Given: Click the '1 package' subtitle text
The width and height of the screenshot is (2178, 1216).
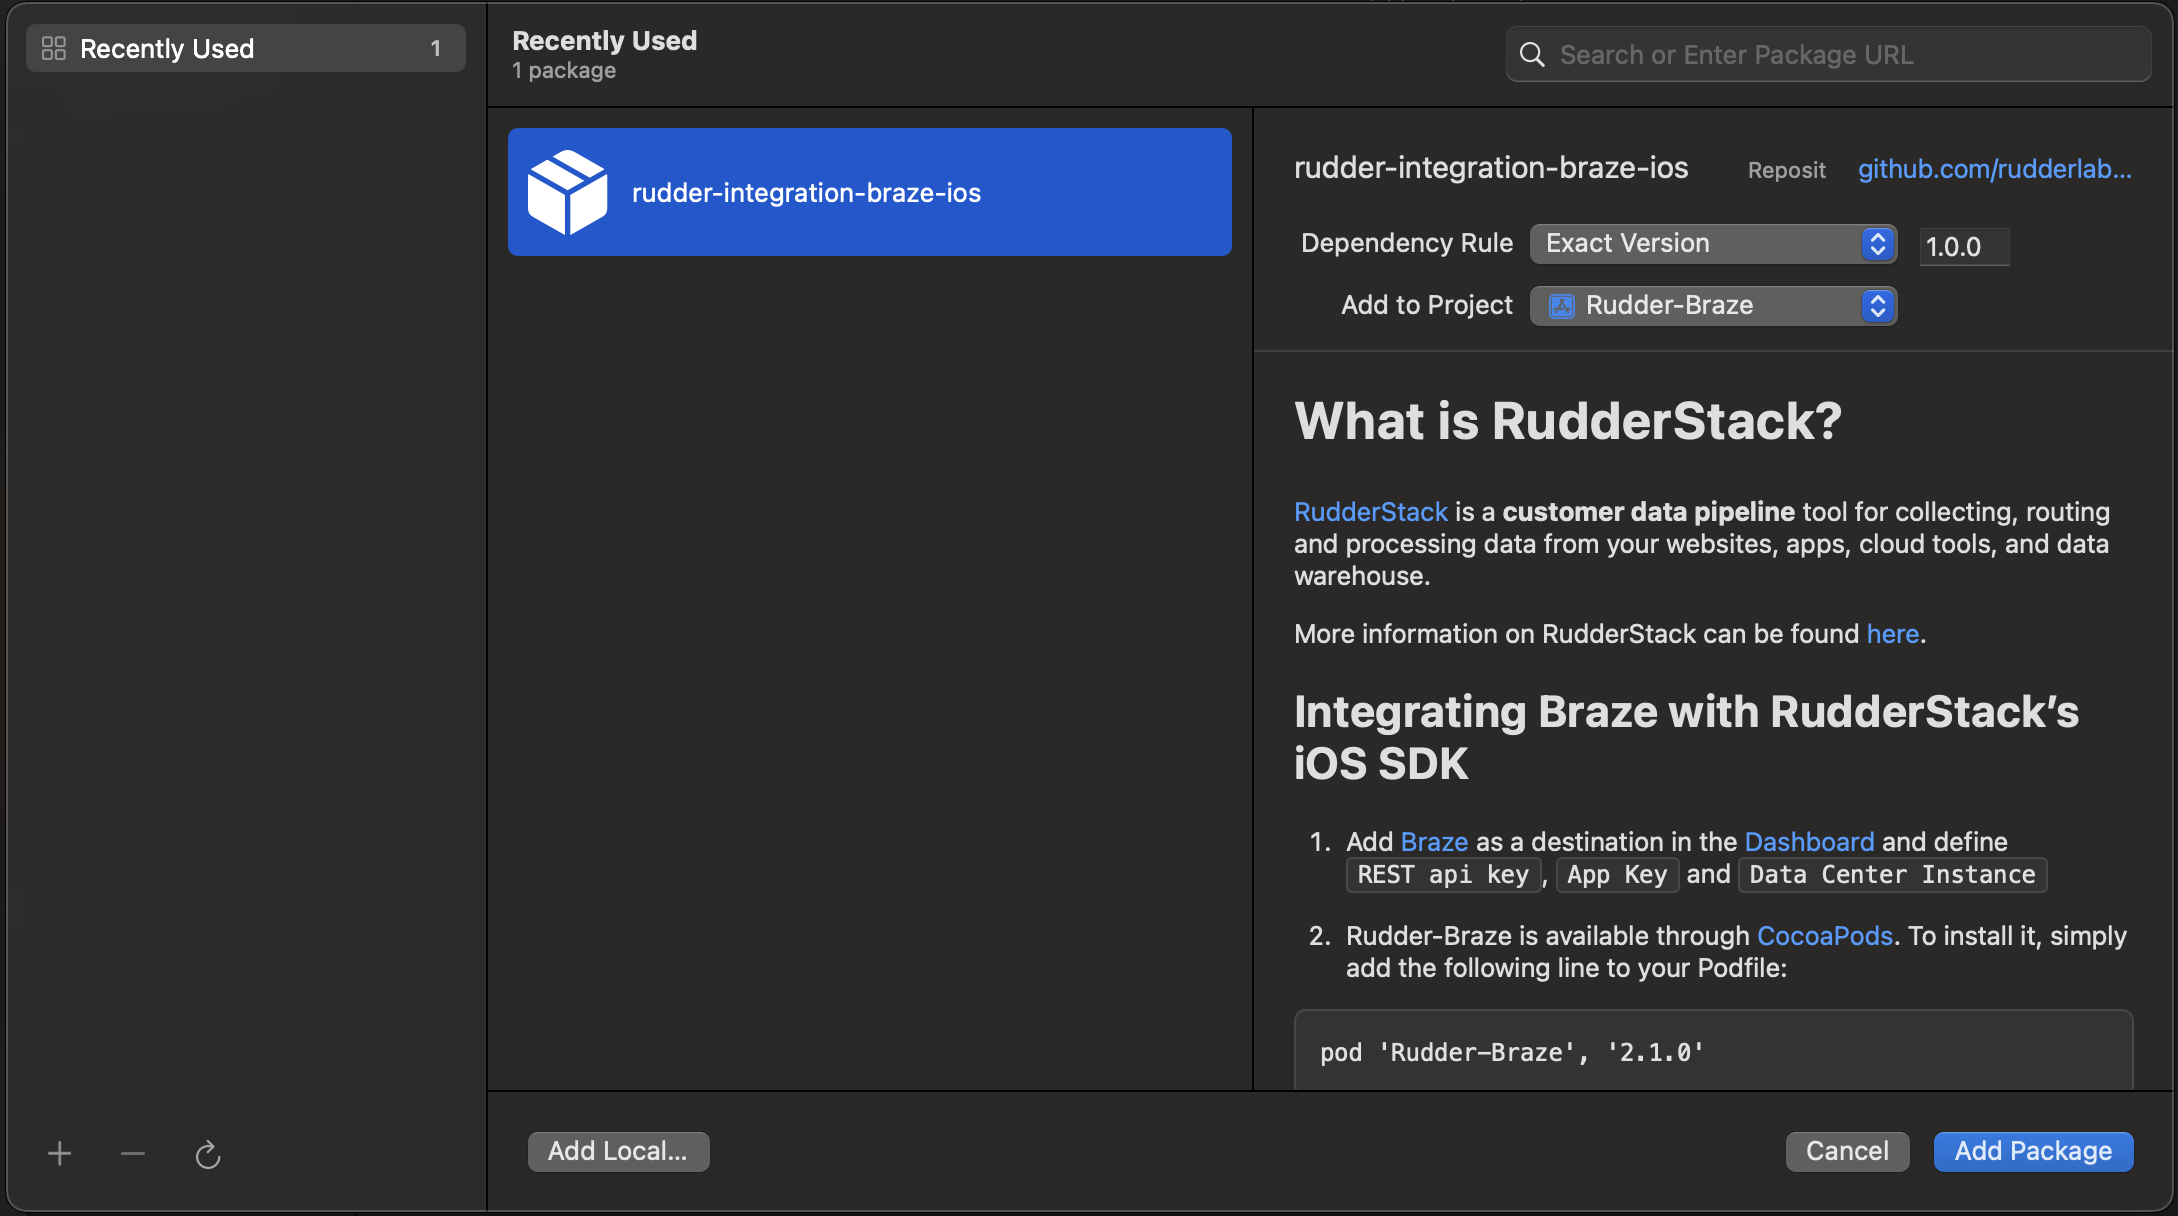Looking at the screenshot, I should click(x=564, y=71).
